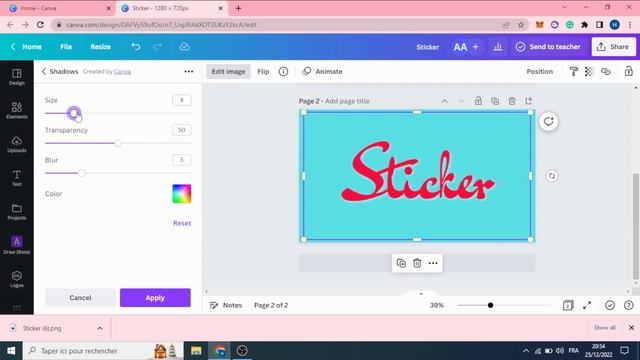Delete page 2 with trash icon

[512, 101]
